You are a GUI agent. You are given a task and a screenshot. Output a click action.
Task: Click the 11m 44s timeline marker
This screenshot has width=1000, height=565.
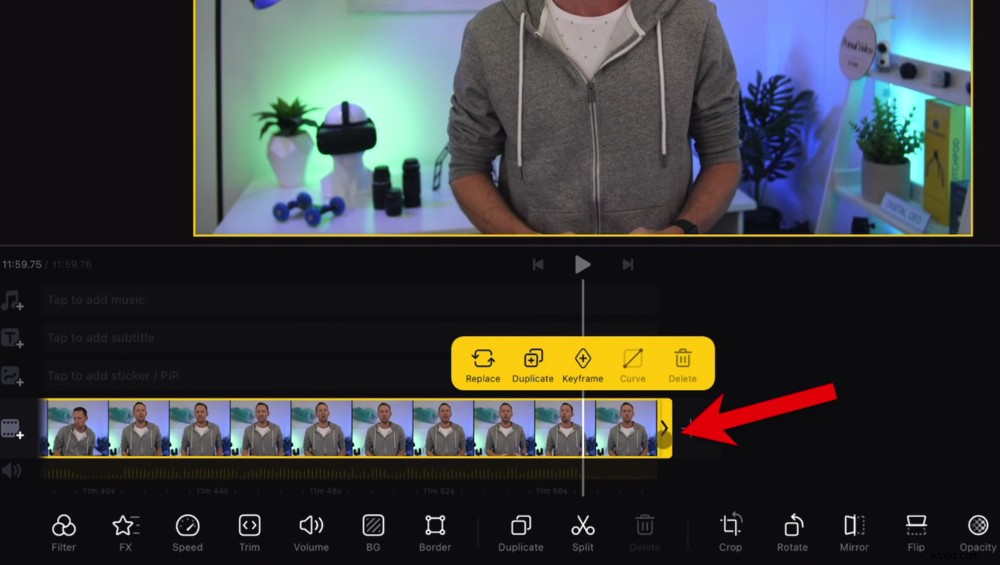click(212, 491)
